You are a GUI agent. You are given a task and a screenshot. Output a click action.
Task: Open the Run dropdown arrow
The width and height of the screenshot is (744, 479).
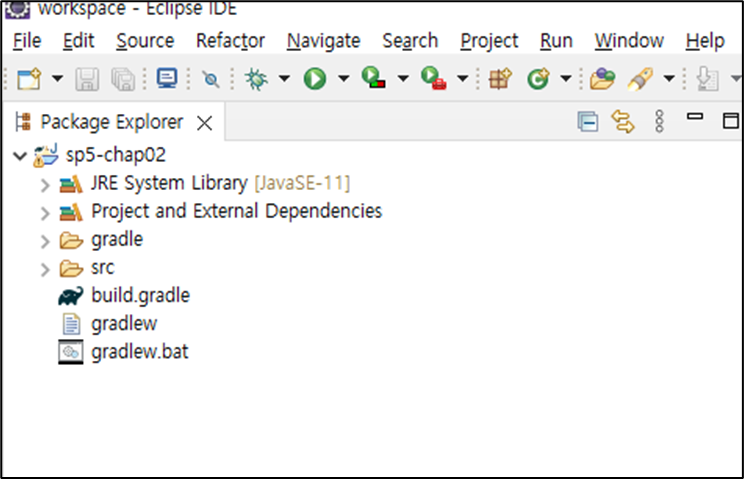tap(344, 79)
